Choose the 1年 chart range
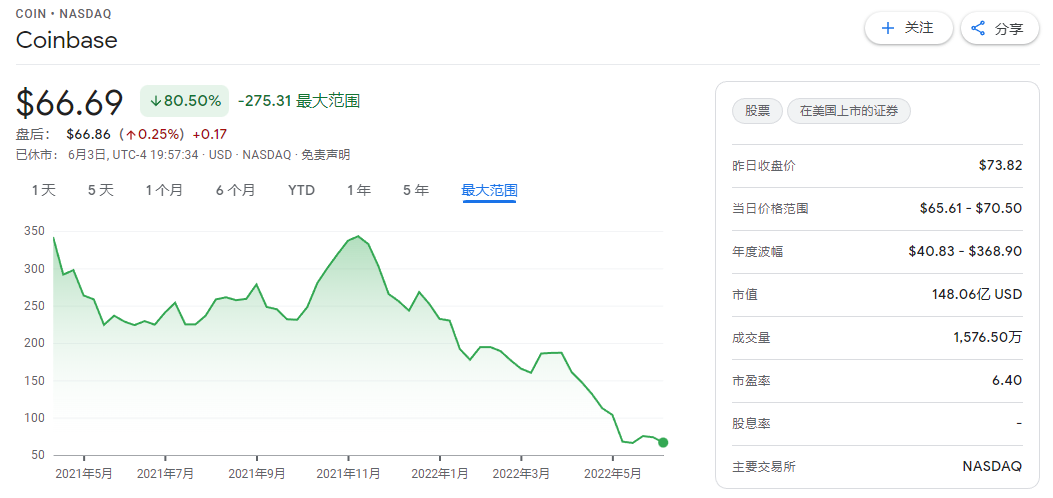This screenshot has height=498, width=1053. point(359,190)
